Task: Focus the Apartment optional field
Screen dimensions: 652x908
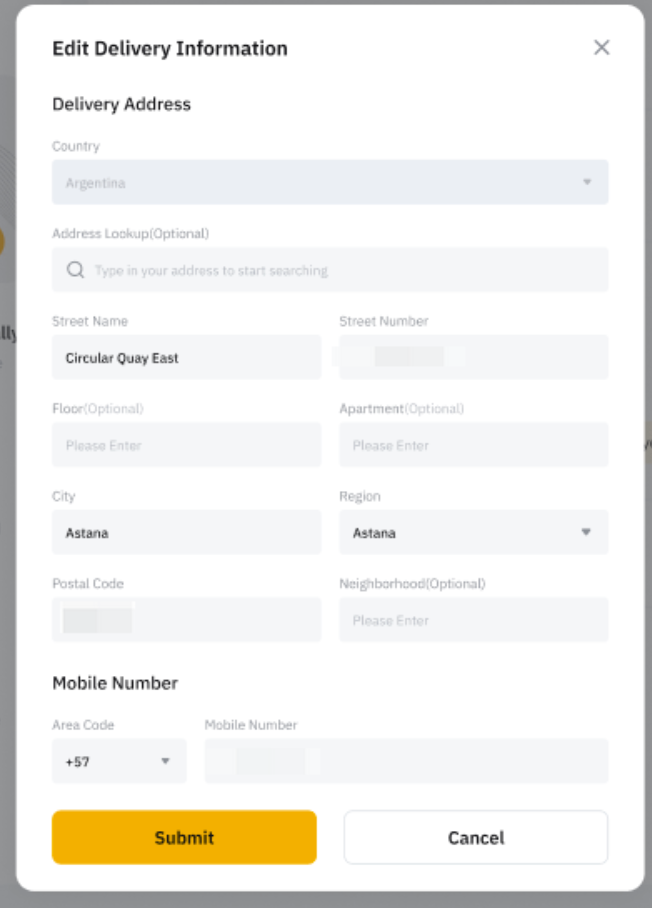Action: tap(473, 445)
